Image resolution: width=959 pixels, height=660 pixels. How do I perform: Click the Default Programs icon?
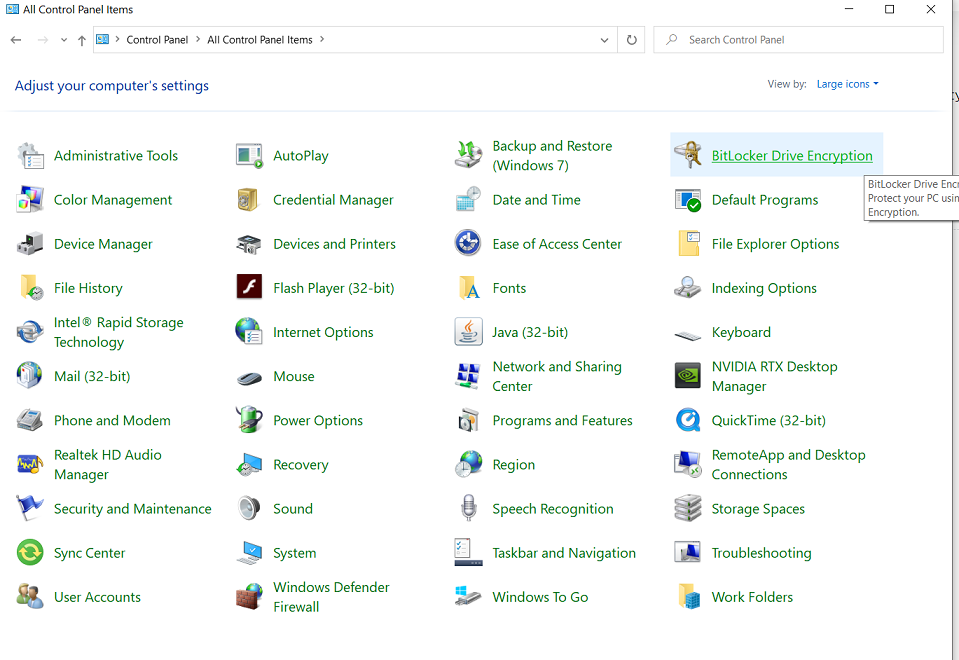(x=687, y=200)
